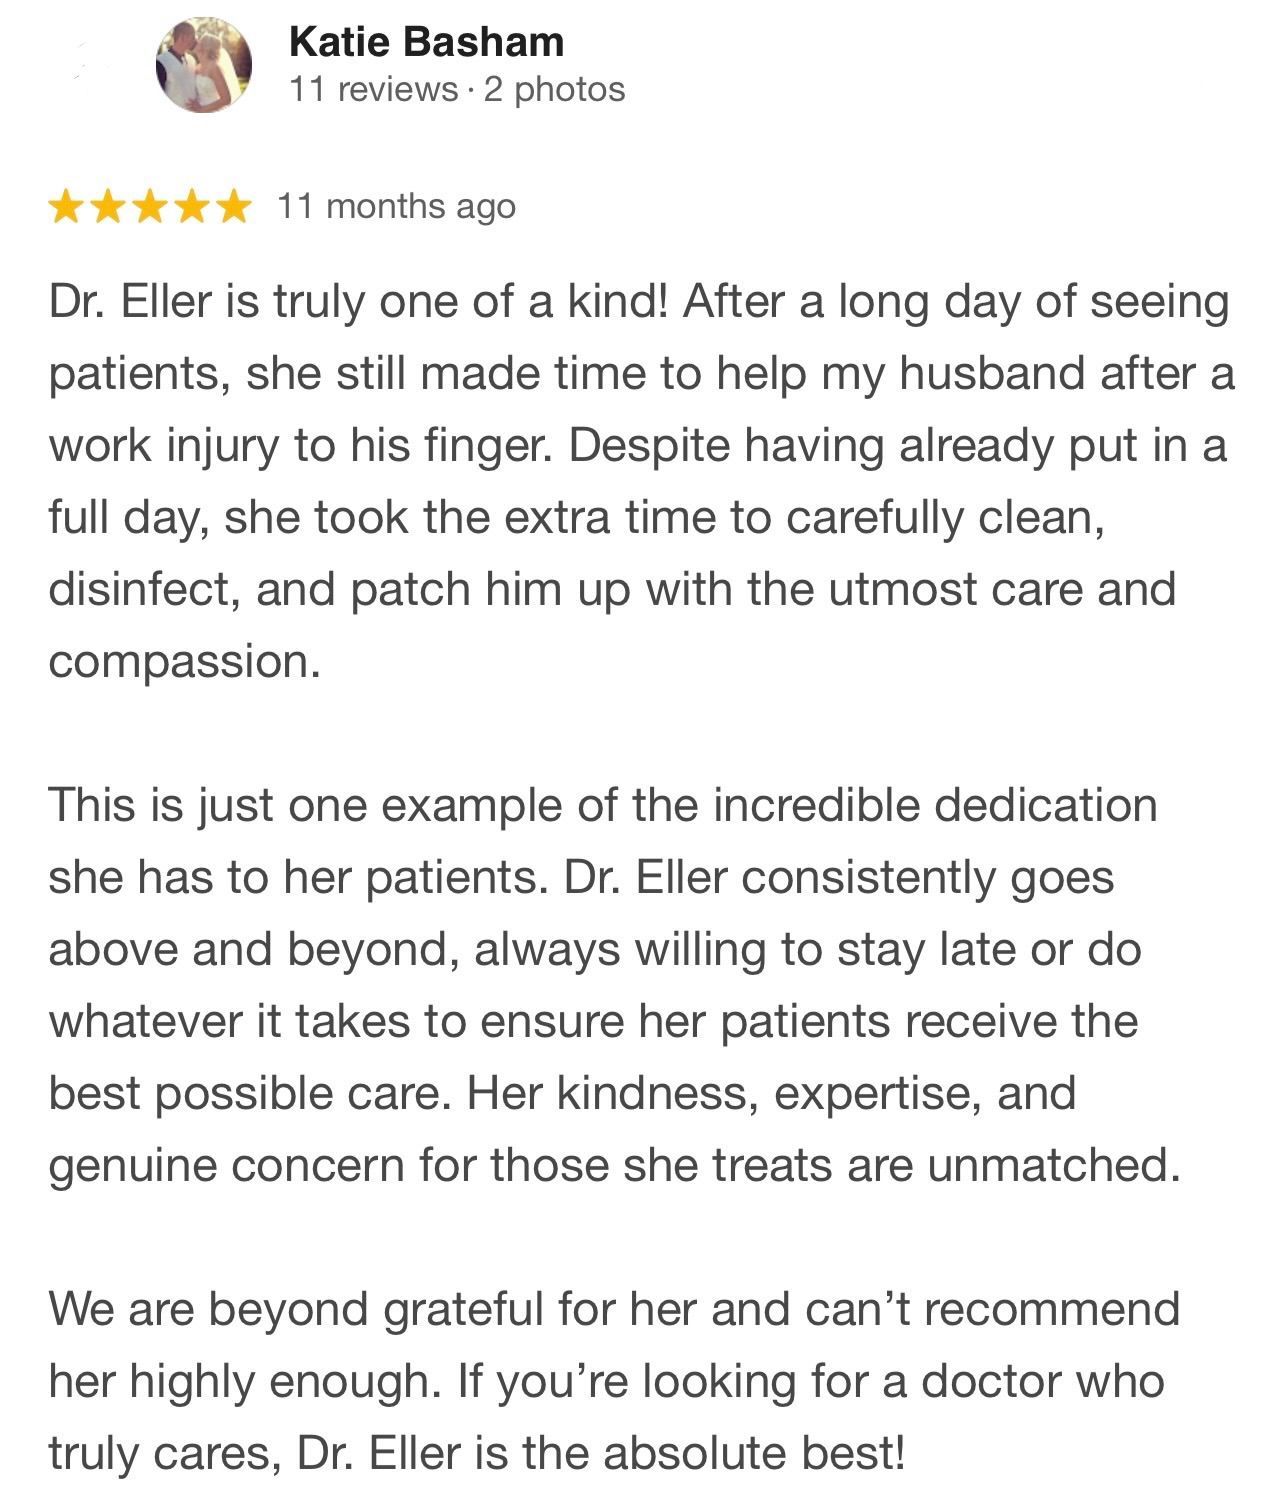
Task: Click the word "compassion." ending the first paragraph
Action: 185,661
